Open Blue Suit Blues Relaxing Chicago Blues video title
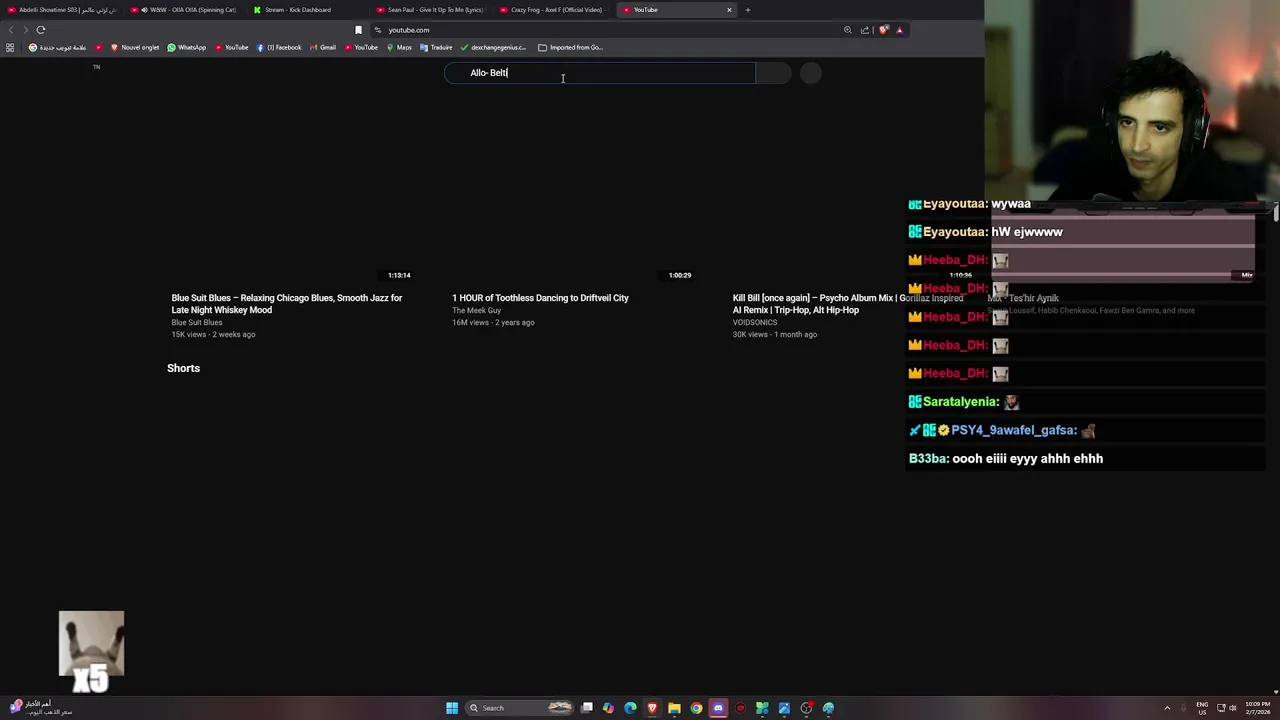The image size is (1280, 720). click(287, 304)
